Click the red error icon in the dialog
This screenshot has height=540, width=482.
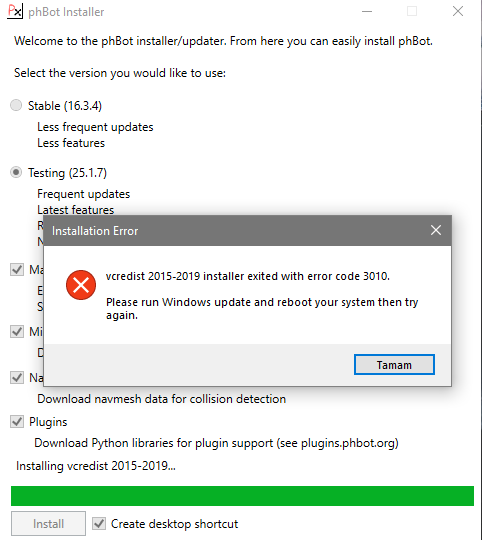click(x=81, y=285)
